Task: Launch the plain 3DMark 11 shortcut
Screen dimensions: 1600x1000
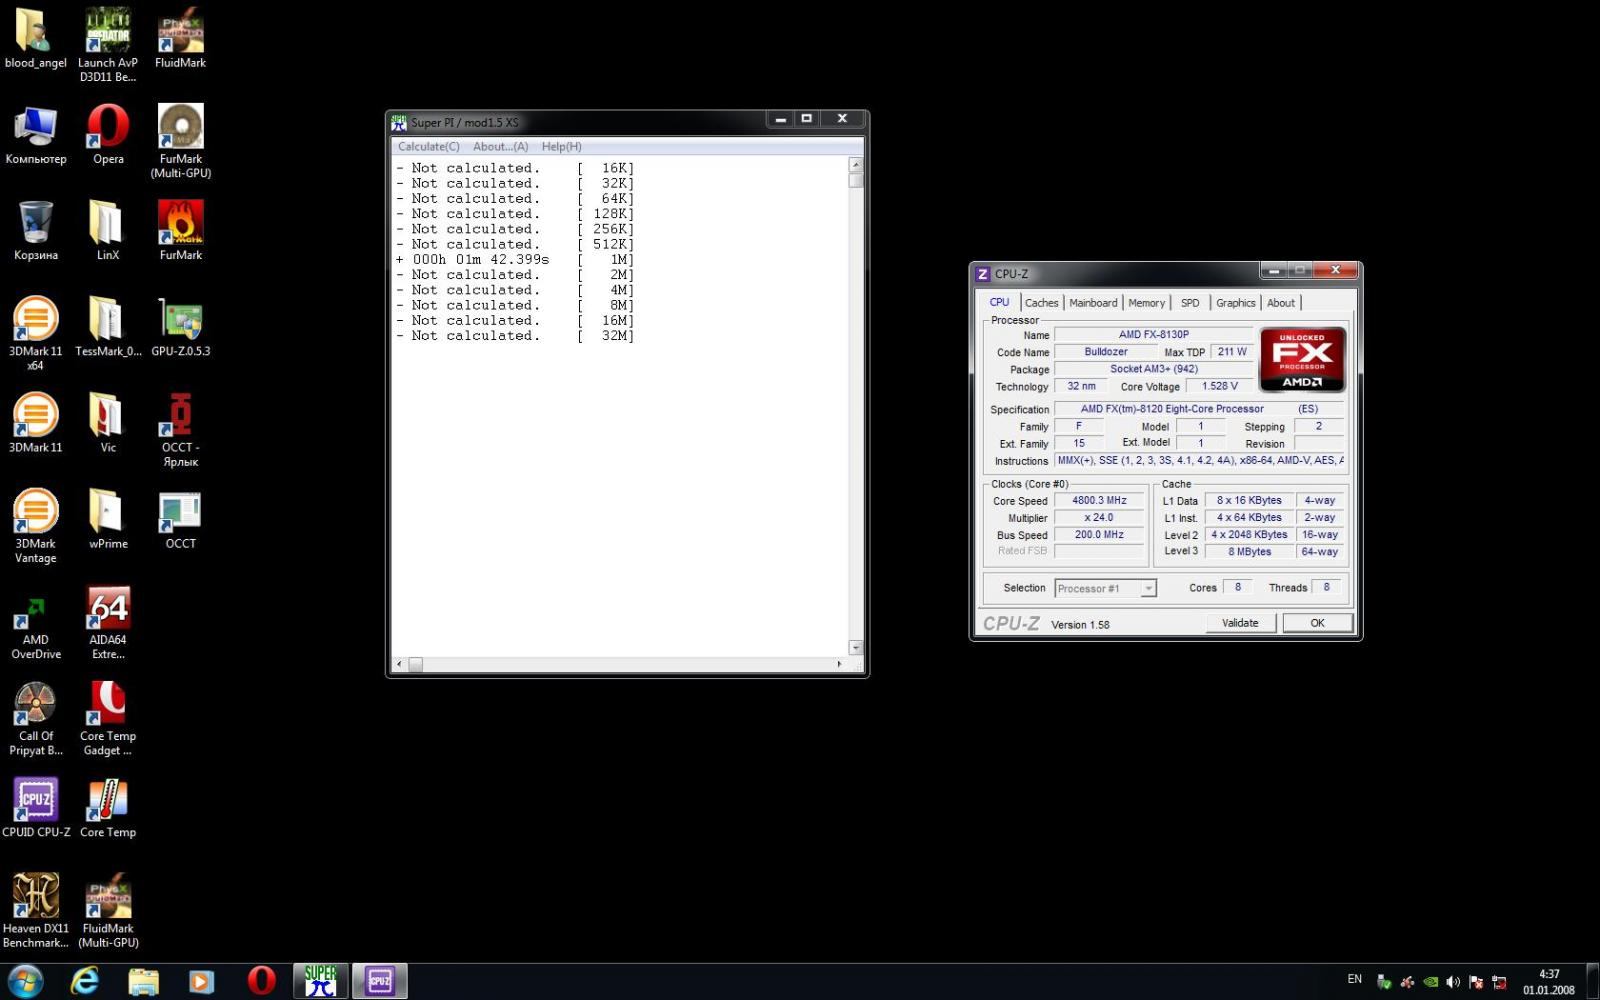Action: tap(36, 423)
